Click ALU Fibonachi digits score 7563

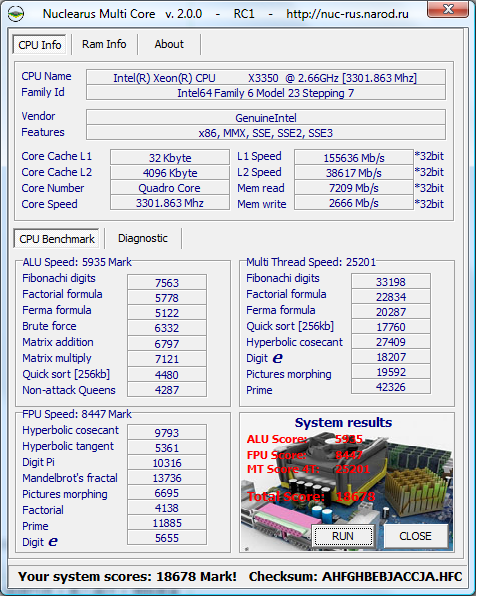point(167,283)
